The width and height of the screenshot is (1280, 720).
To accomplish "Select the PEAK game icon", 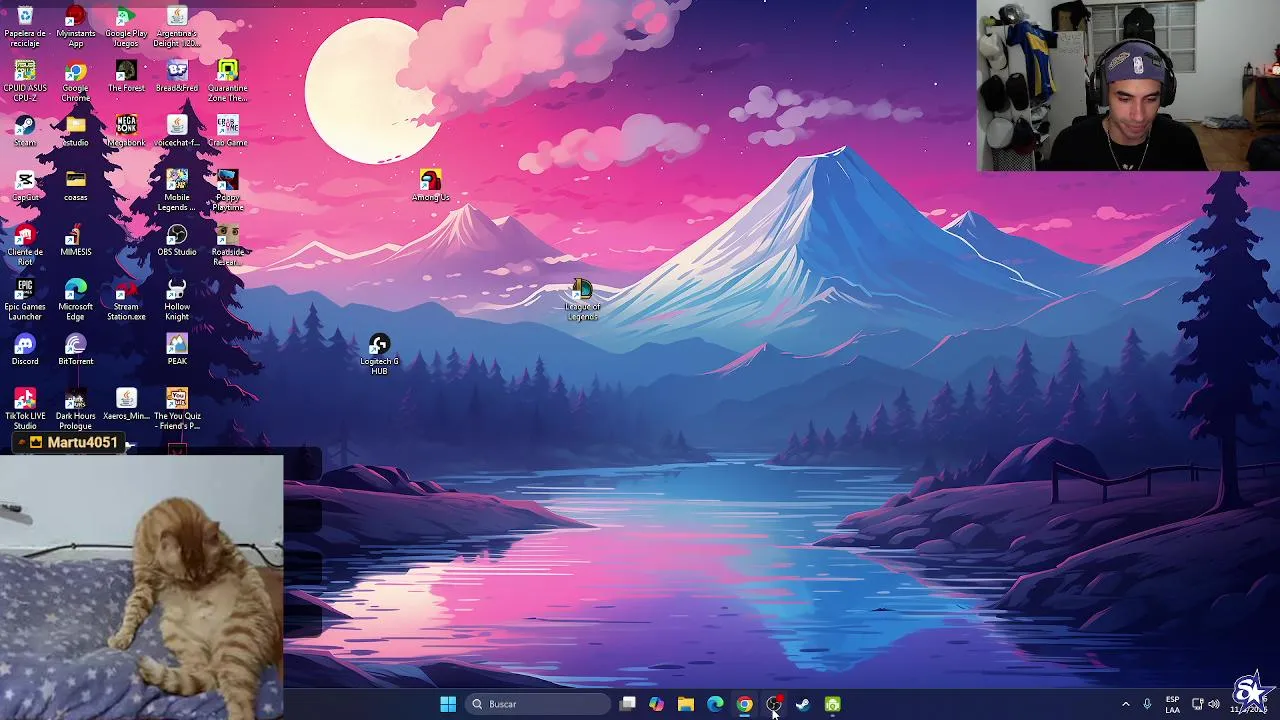I will (177, 350).
